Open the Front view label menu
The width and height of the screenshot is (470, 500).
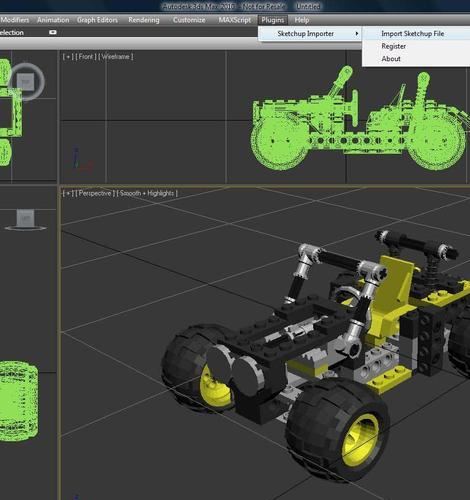(86, 57)
